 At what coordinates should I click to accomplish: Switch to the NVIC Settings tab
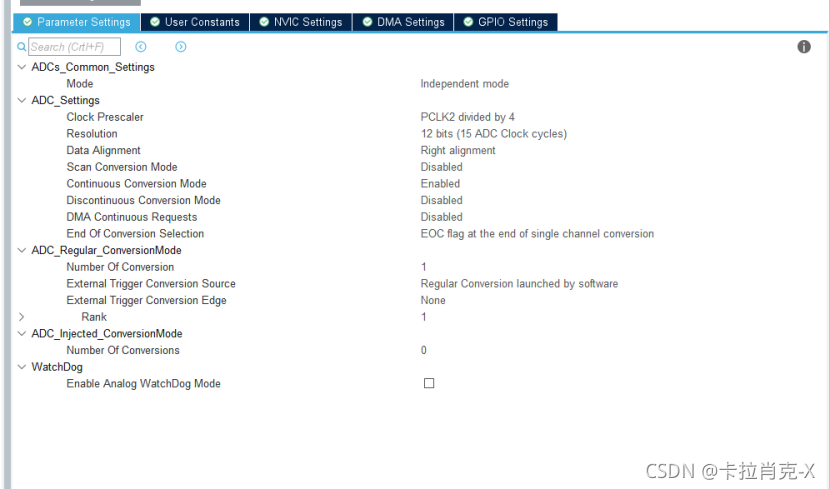point(301,22)
